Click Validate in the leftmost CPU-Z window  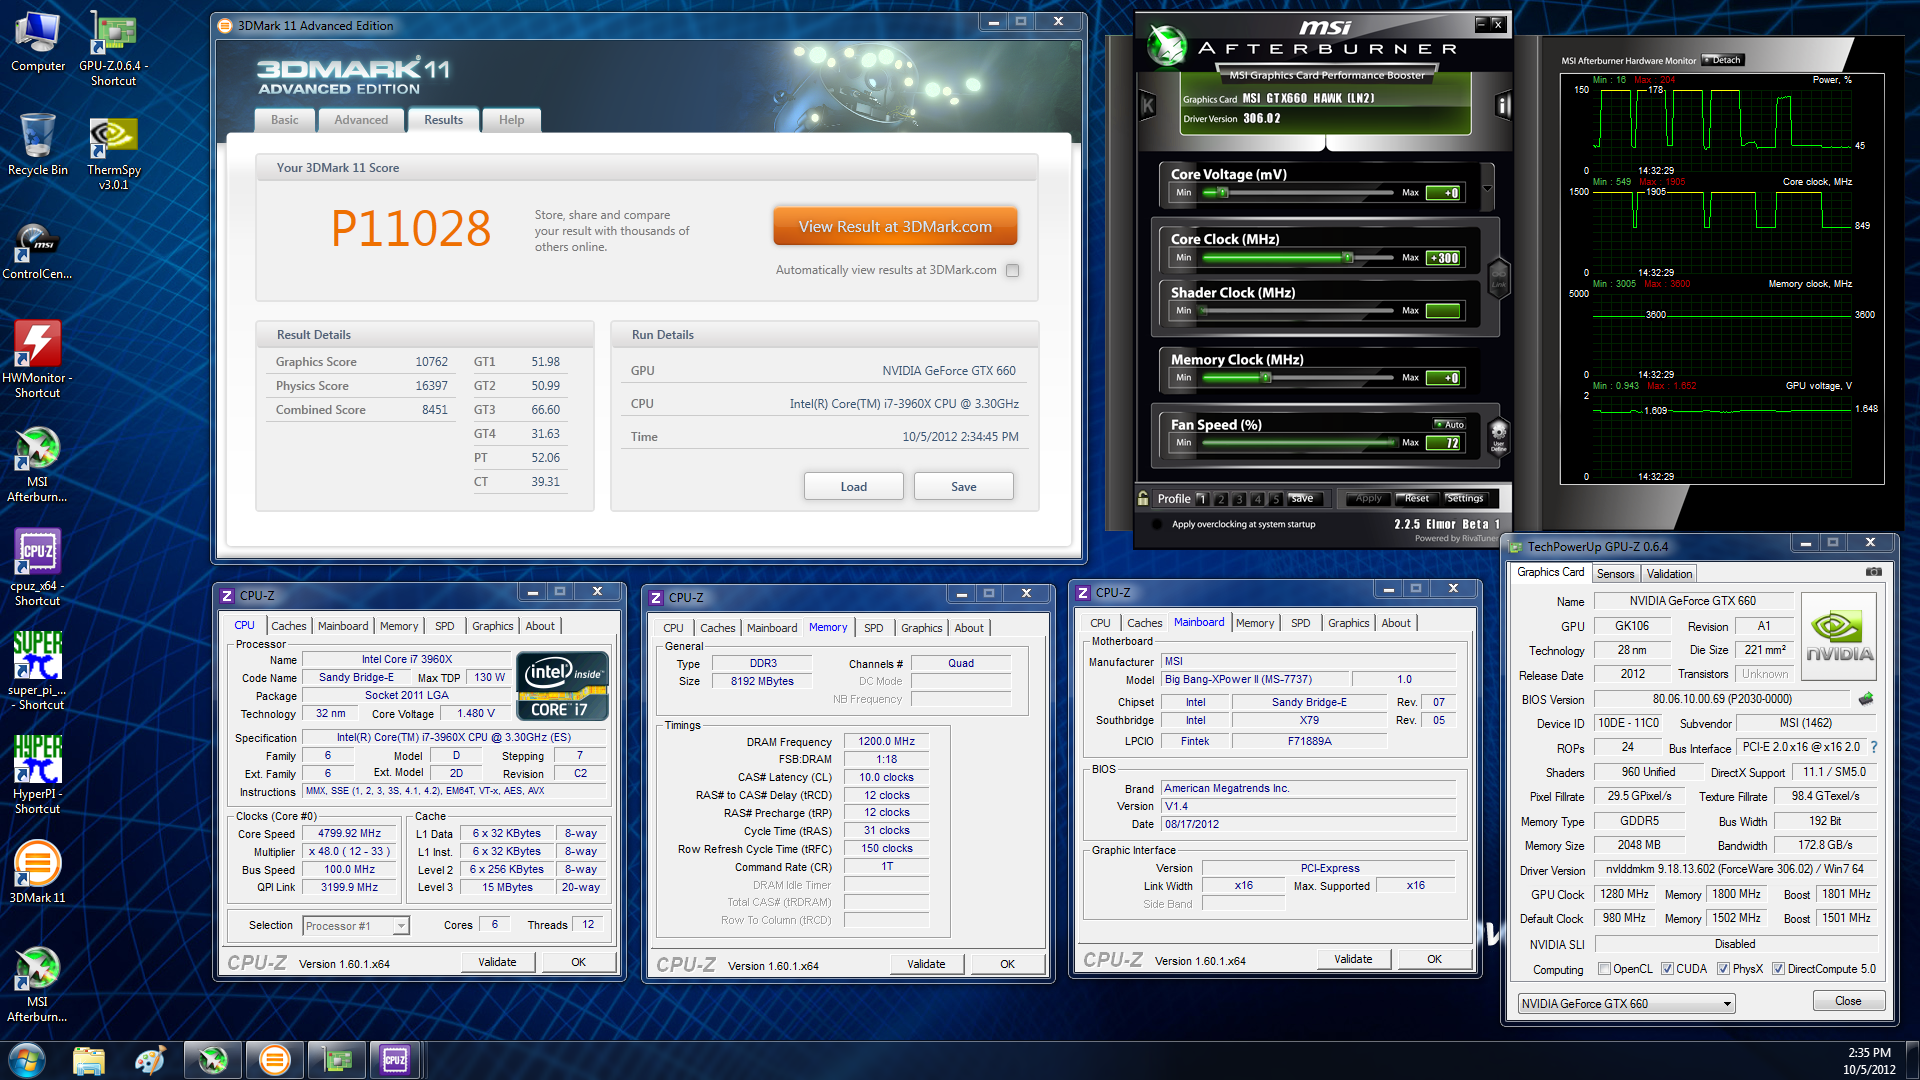497,962
